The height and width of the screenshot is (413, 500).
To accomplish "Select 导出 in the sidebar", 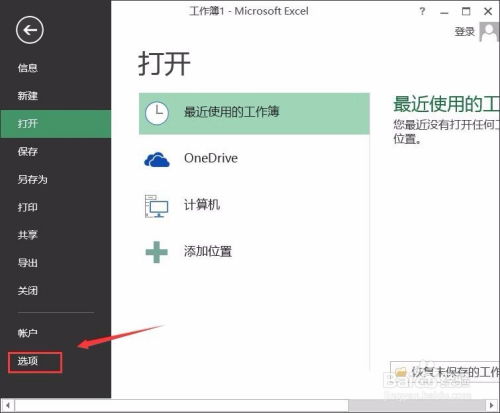I will coord(28,263).
